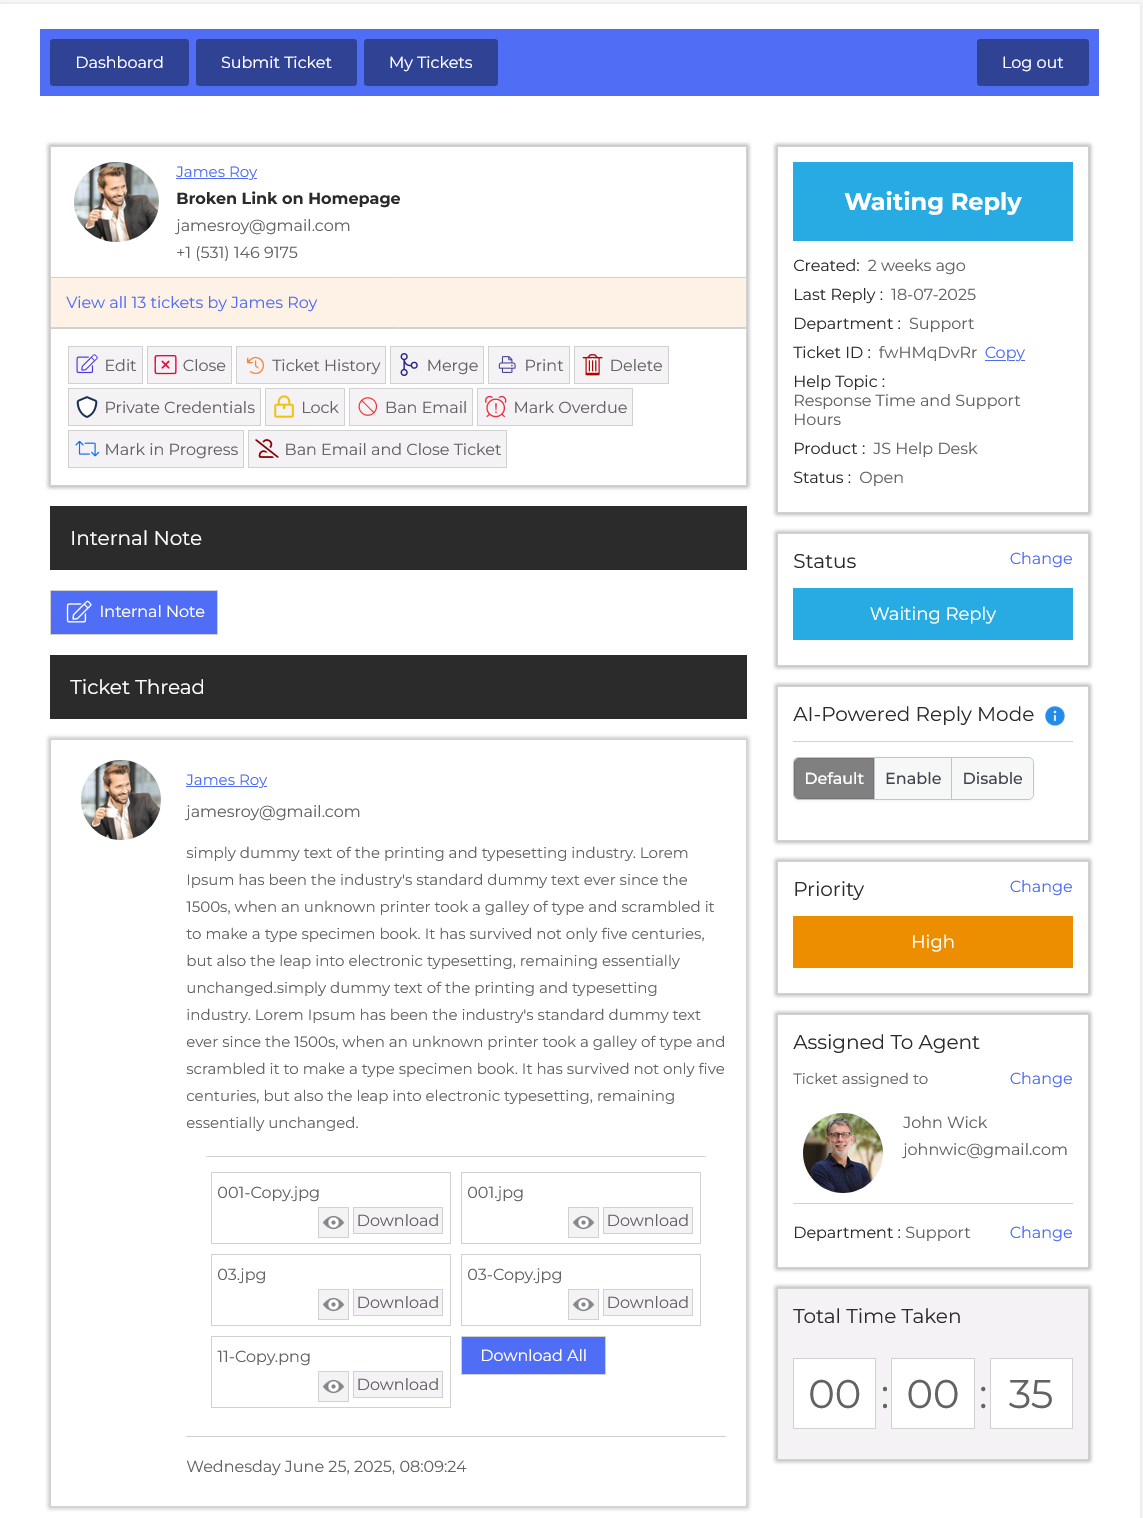Open Private Credentials shield
The image size is (1143, 1518).
pos(87,407)
